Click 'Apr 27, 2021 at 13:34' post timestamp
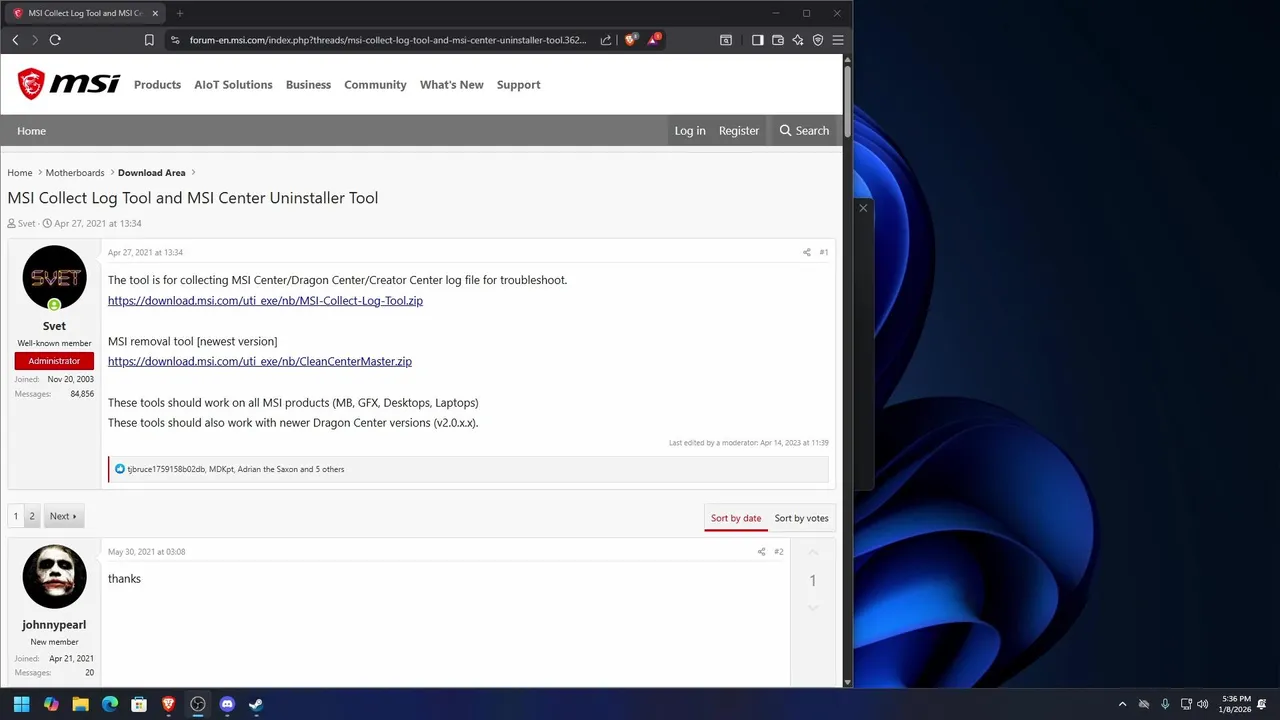 tap(145, 252)
